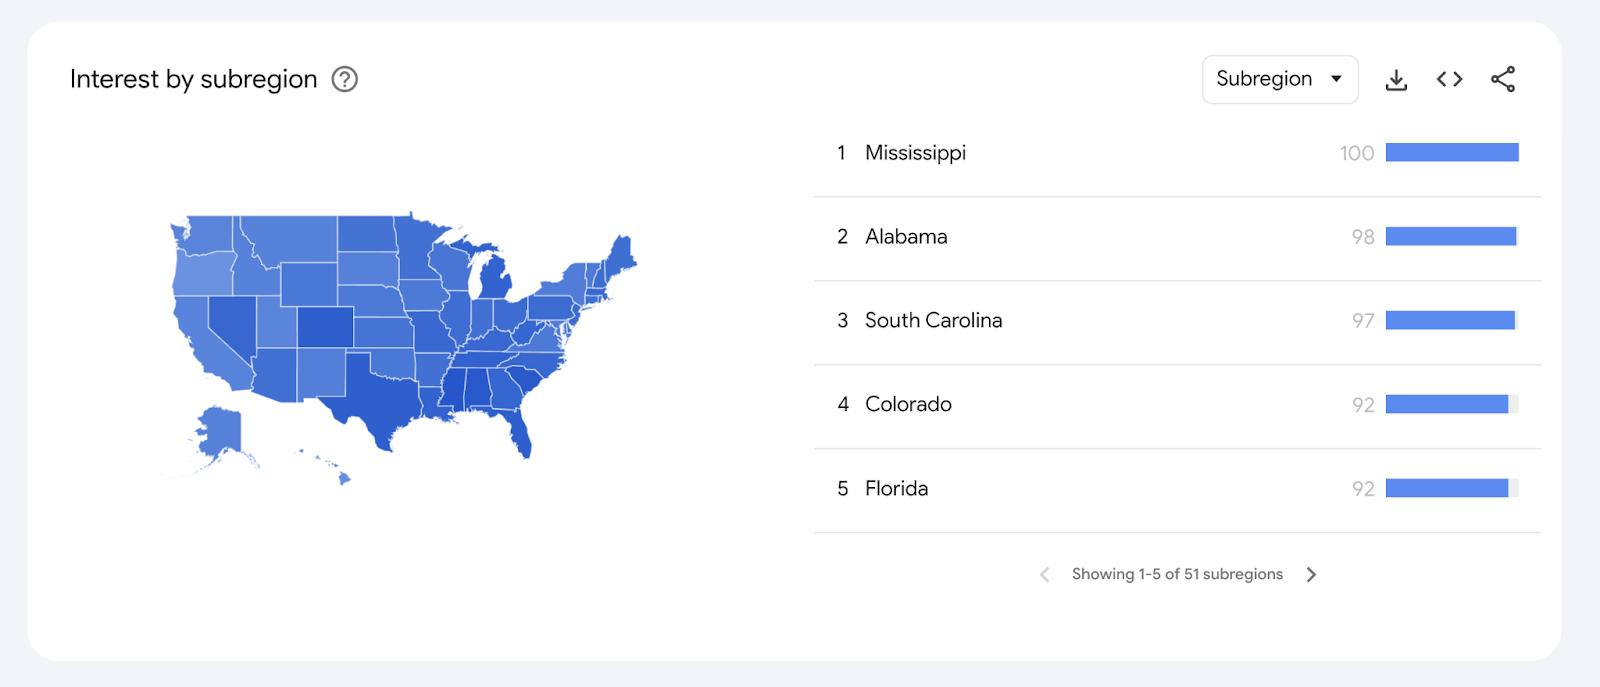Select Alabama in the subregion list
Image resolution: width=1600 pixels, height=687 pixels.
click(x=905, y=236)
